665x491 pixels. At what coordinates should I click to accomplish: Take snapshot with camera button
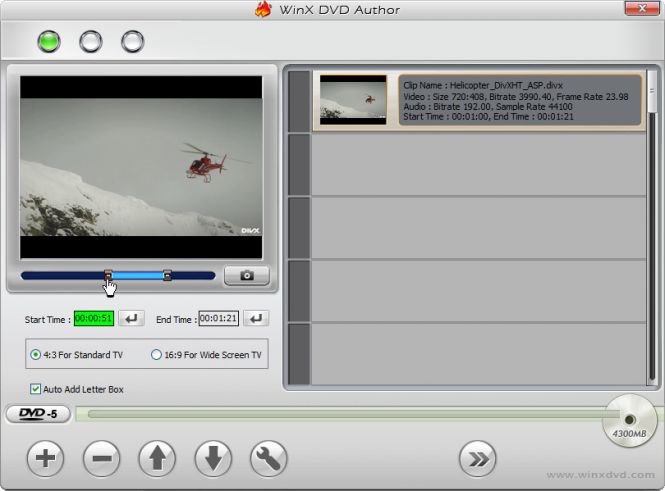pyautogui.click(x=246, y=275)
